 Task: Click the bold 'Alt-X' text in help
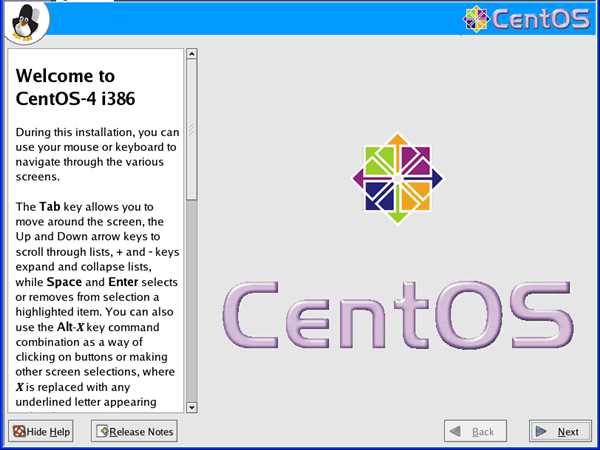(x=70, y=327)
